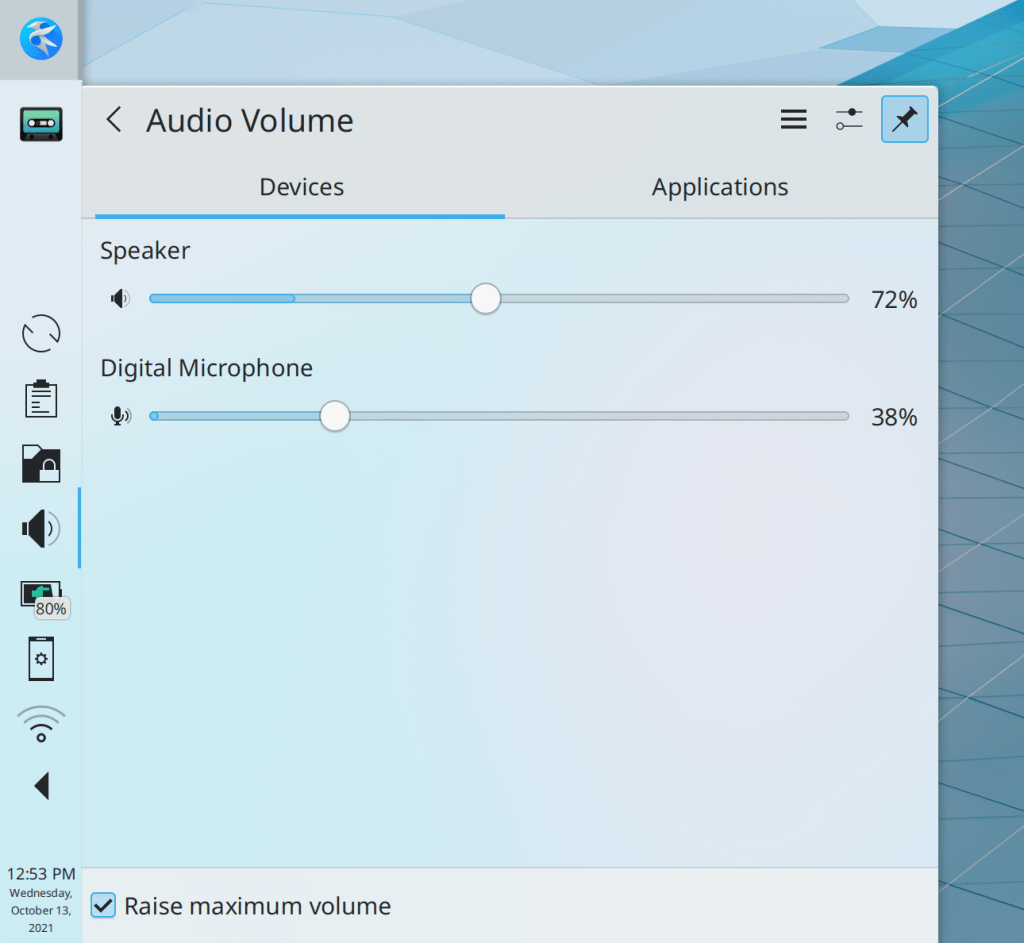Collapse the tray with the back chevron
The width and height of the screenshot is (1024, 943).
pyautogui.click(x=114, y=121)
